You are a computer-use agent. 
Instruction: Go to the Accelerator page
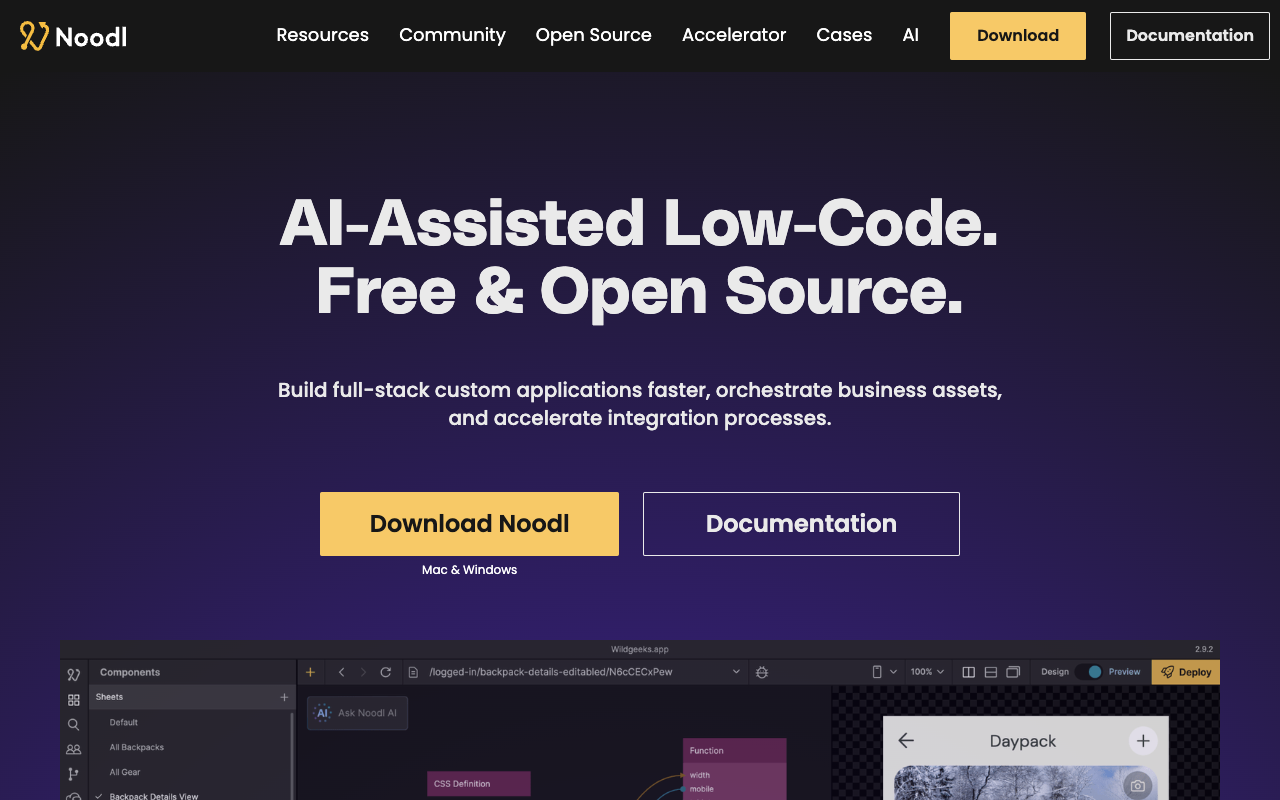pyautogui.click(x=734, y=35)
